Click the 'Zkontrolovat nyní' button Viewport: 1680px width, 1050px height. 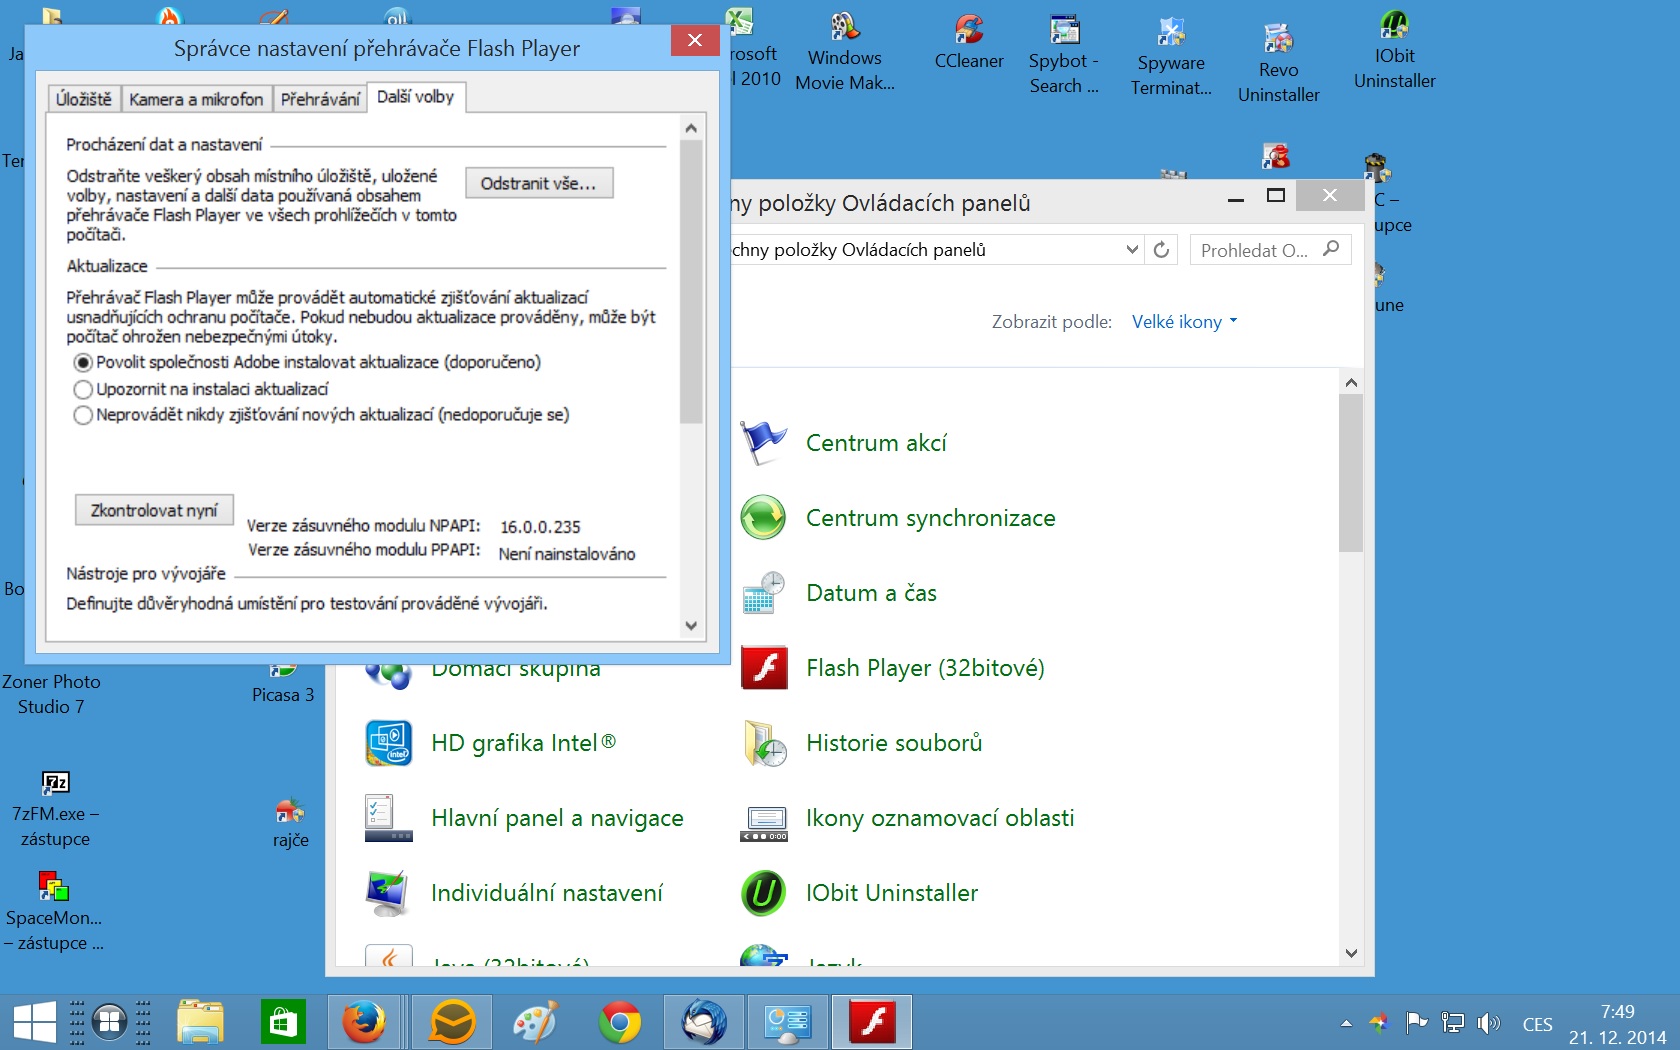[154, 510]
